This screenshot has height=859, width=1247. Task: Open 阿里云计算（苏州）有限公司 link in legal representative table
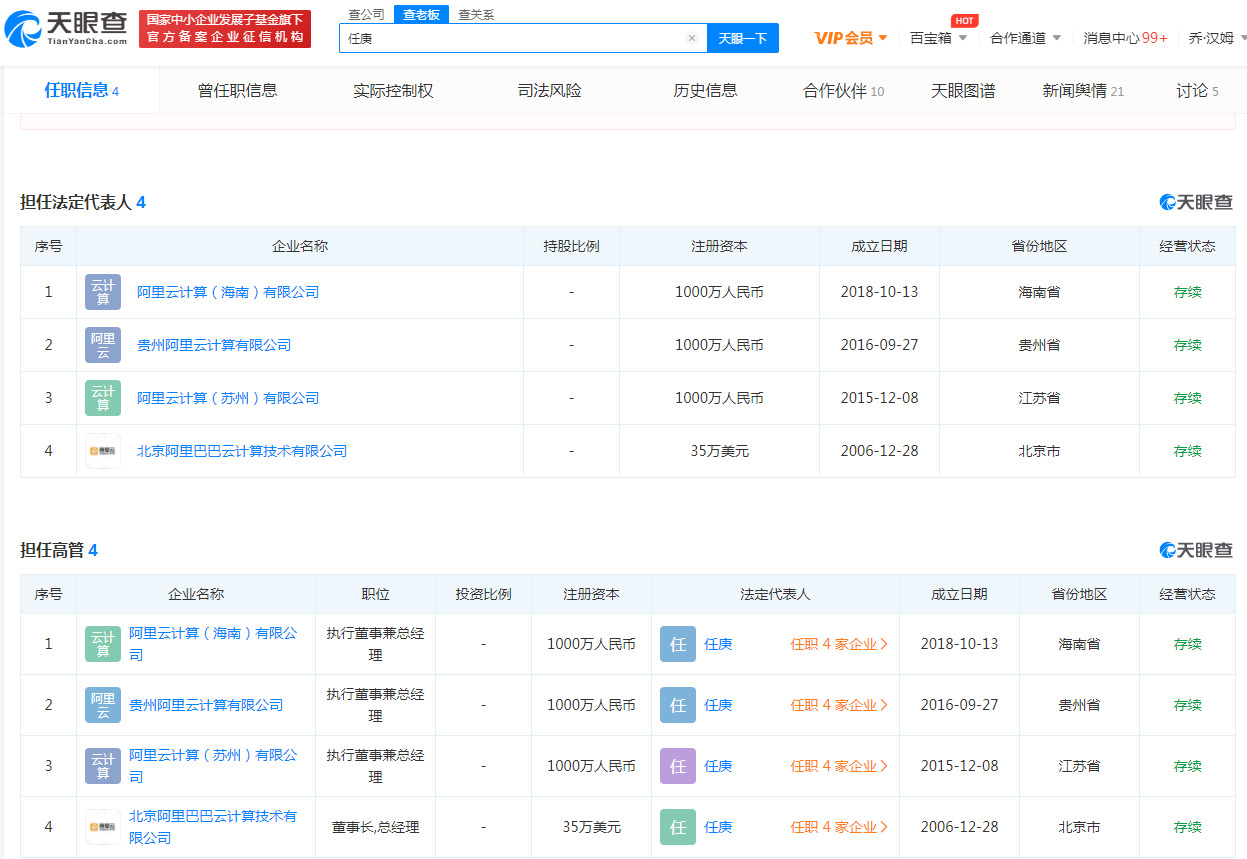228,398
